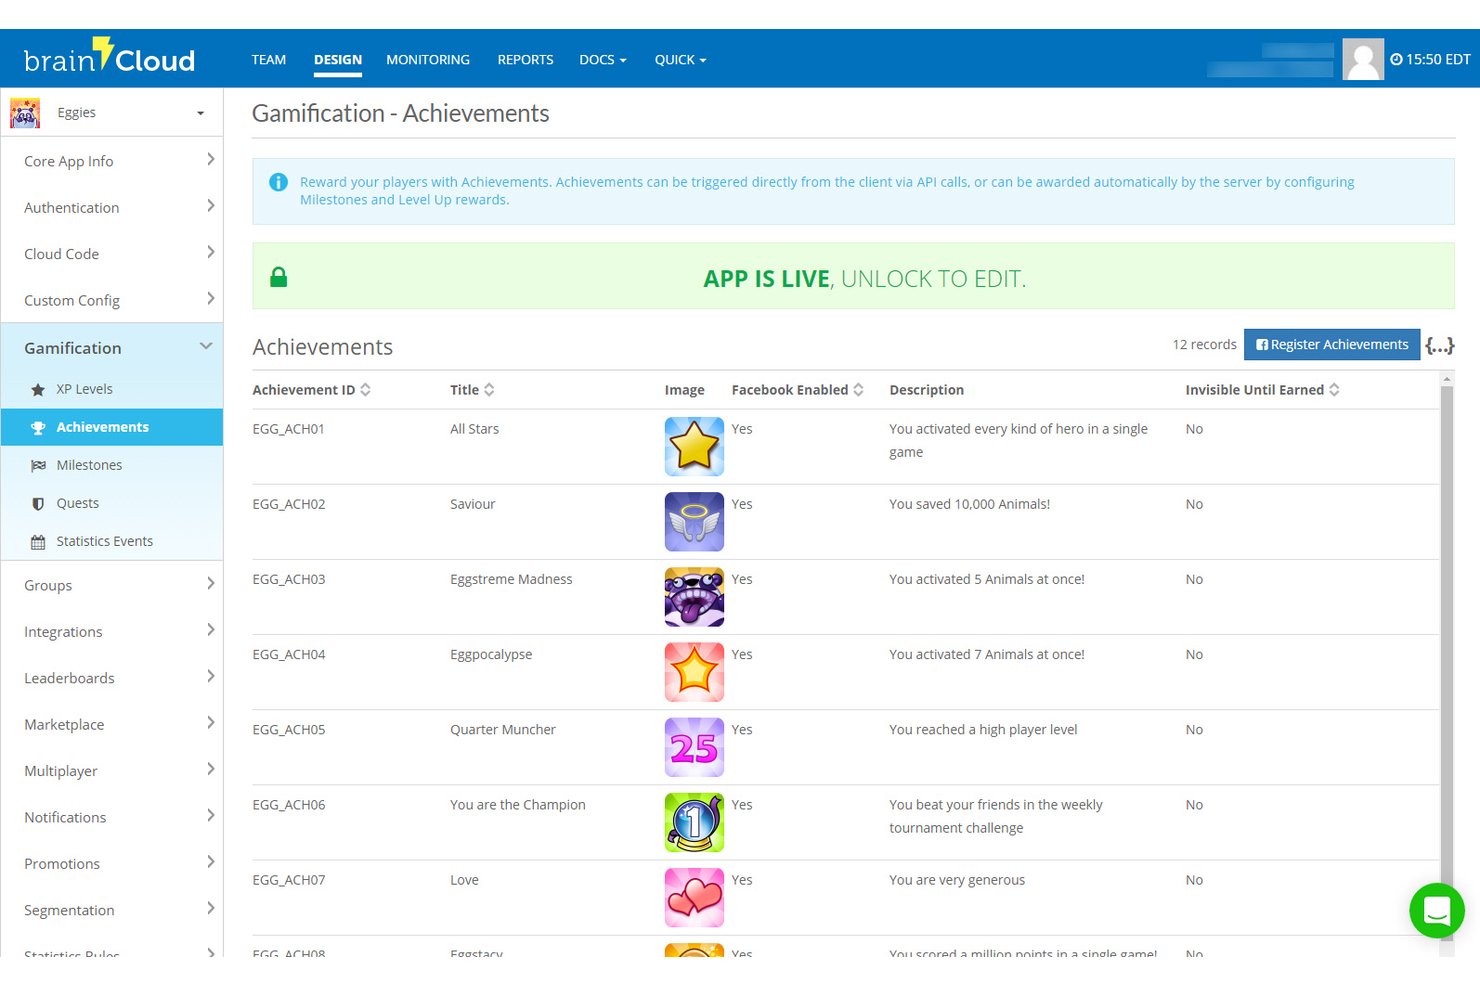Click the EGG_ACH03 achievement ID
The height and width of the screenshot is (987, 1480).
pos(289,580)
